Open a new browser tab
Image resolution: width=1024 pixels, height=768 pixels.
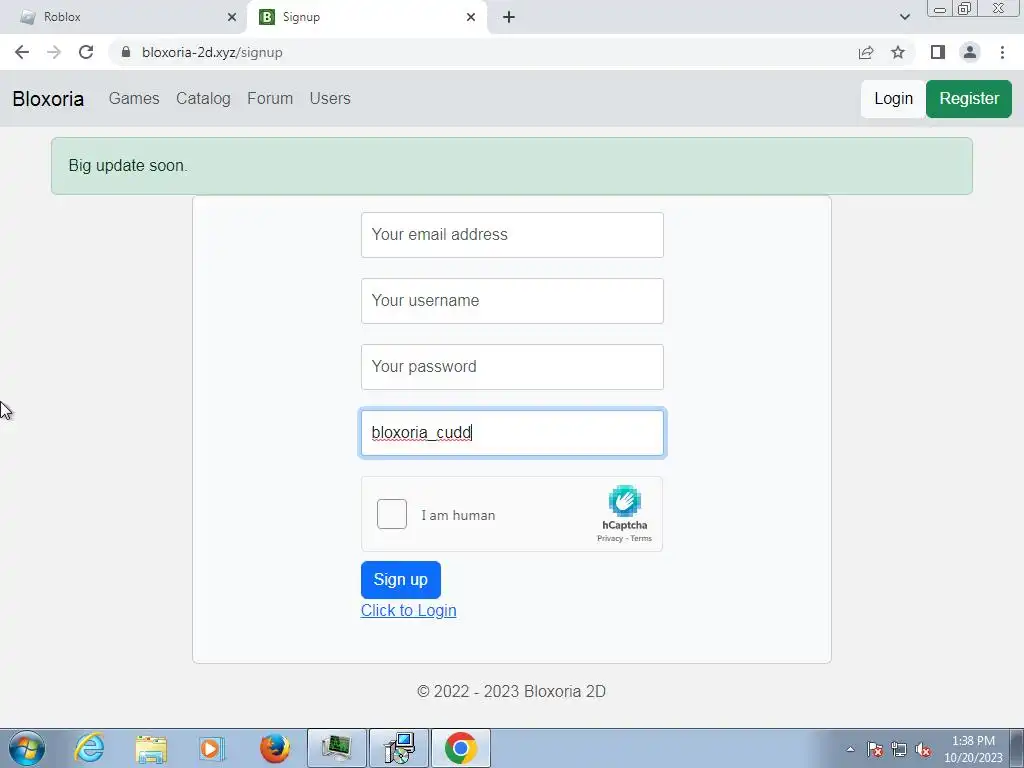[509, 17]
